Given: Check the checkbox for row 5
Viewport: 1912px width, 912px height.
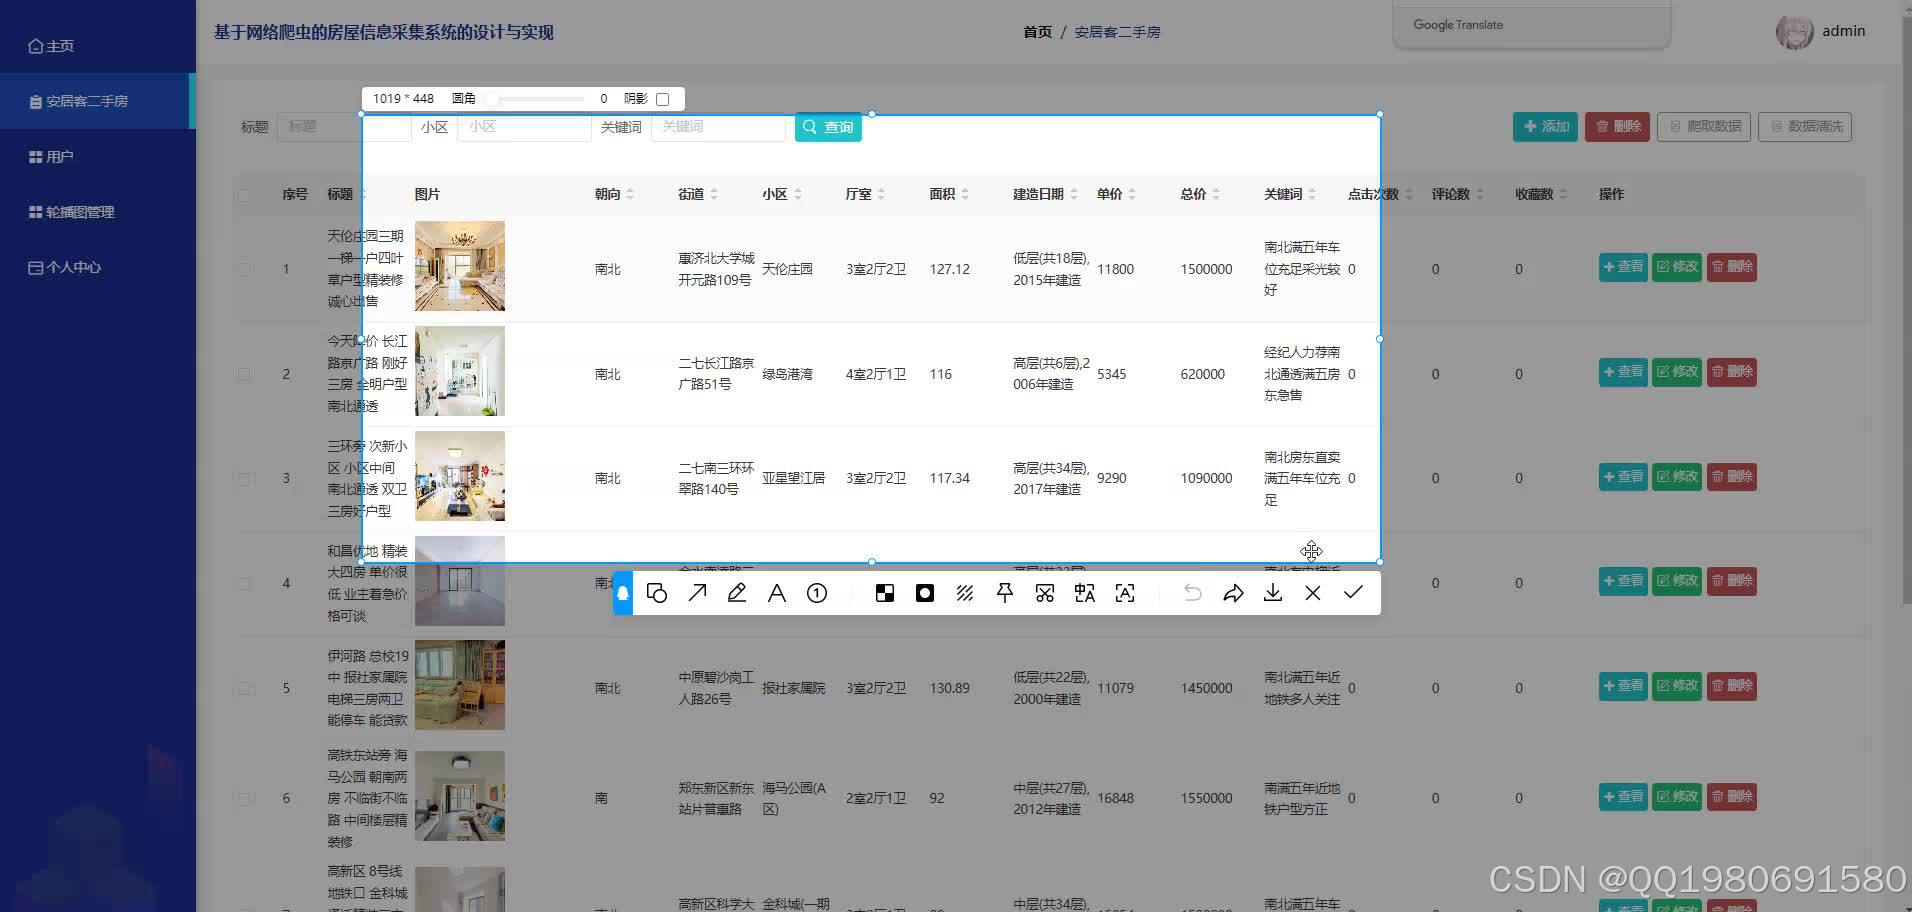Looking at the screenshot, I should pos(244,688).
